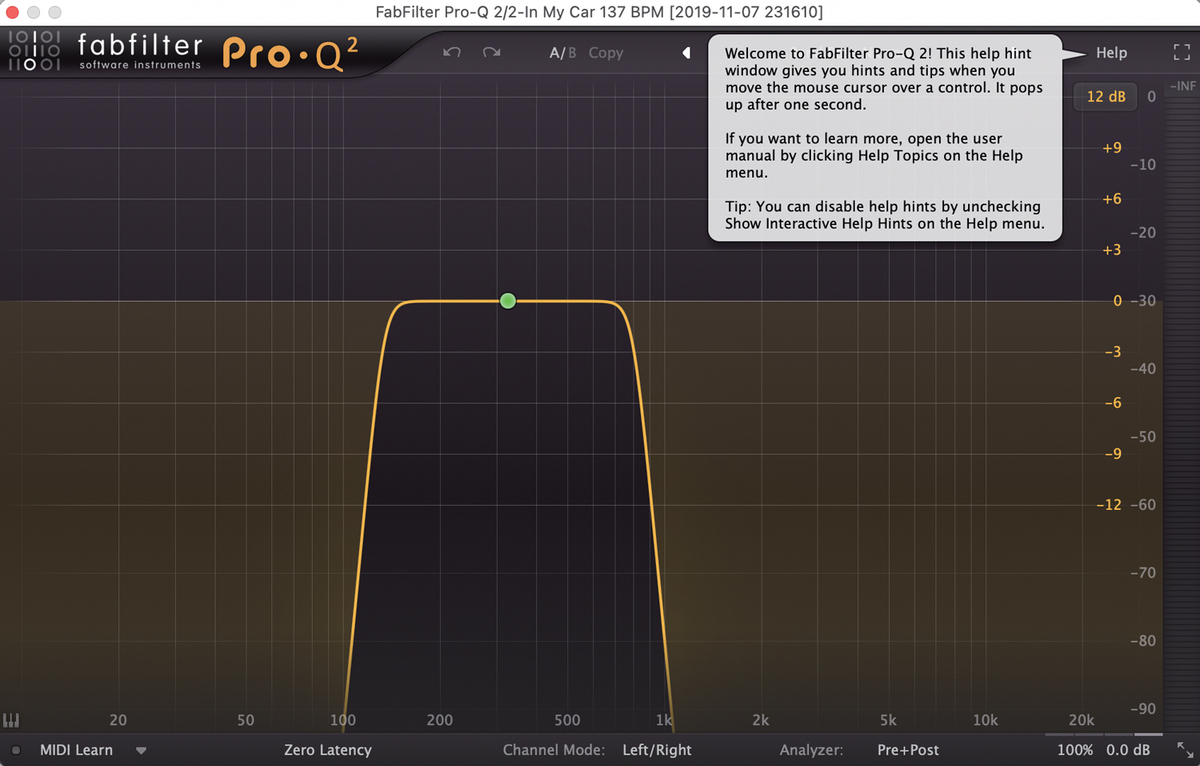This screenshot has height=766, width=1200.
Task: Show the piano keyboard display icon
Action: tap(12, 720)
